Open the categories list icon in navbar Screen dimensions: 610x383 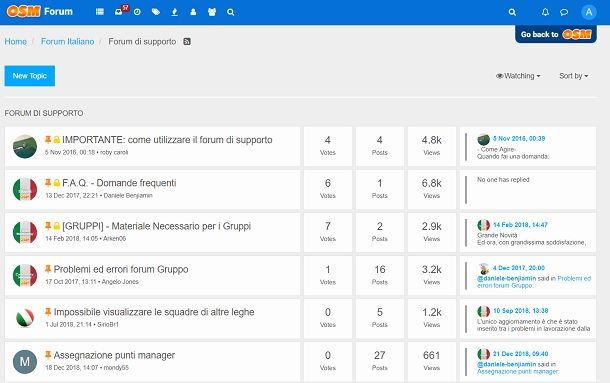tap(100, 12)
